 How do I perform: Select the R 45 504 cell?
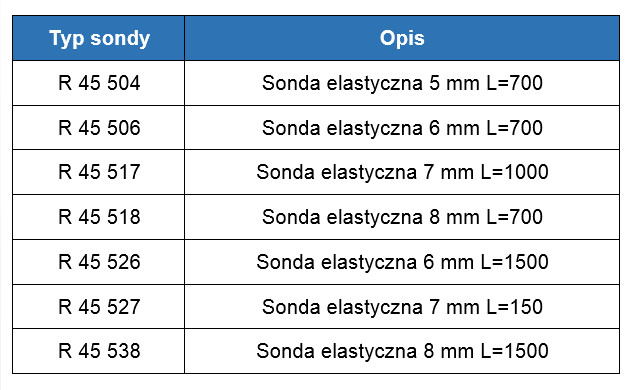pyautogui.click(x=99, y=83)
